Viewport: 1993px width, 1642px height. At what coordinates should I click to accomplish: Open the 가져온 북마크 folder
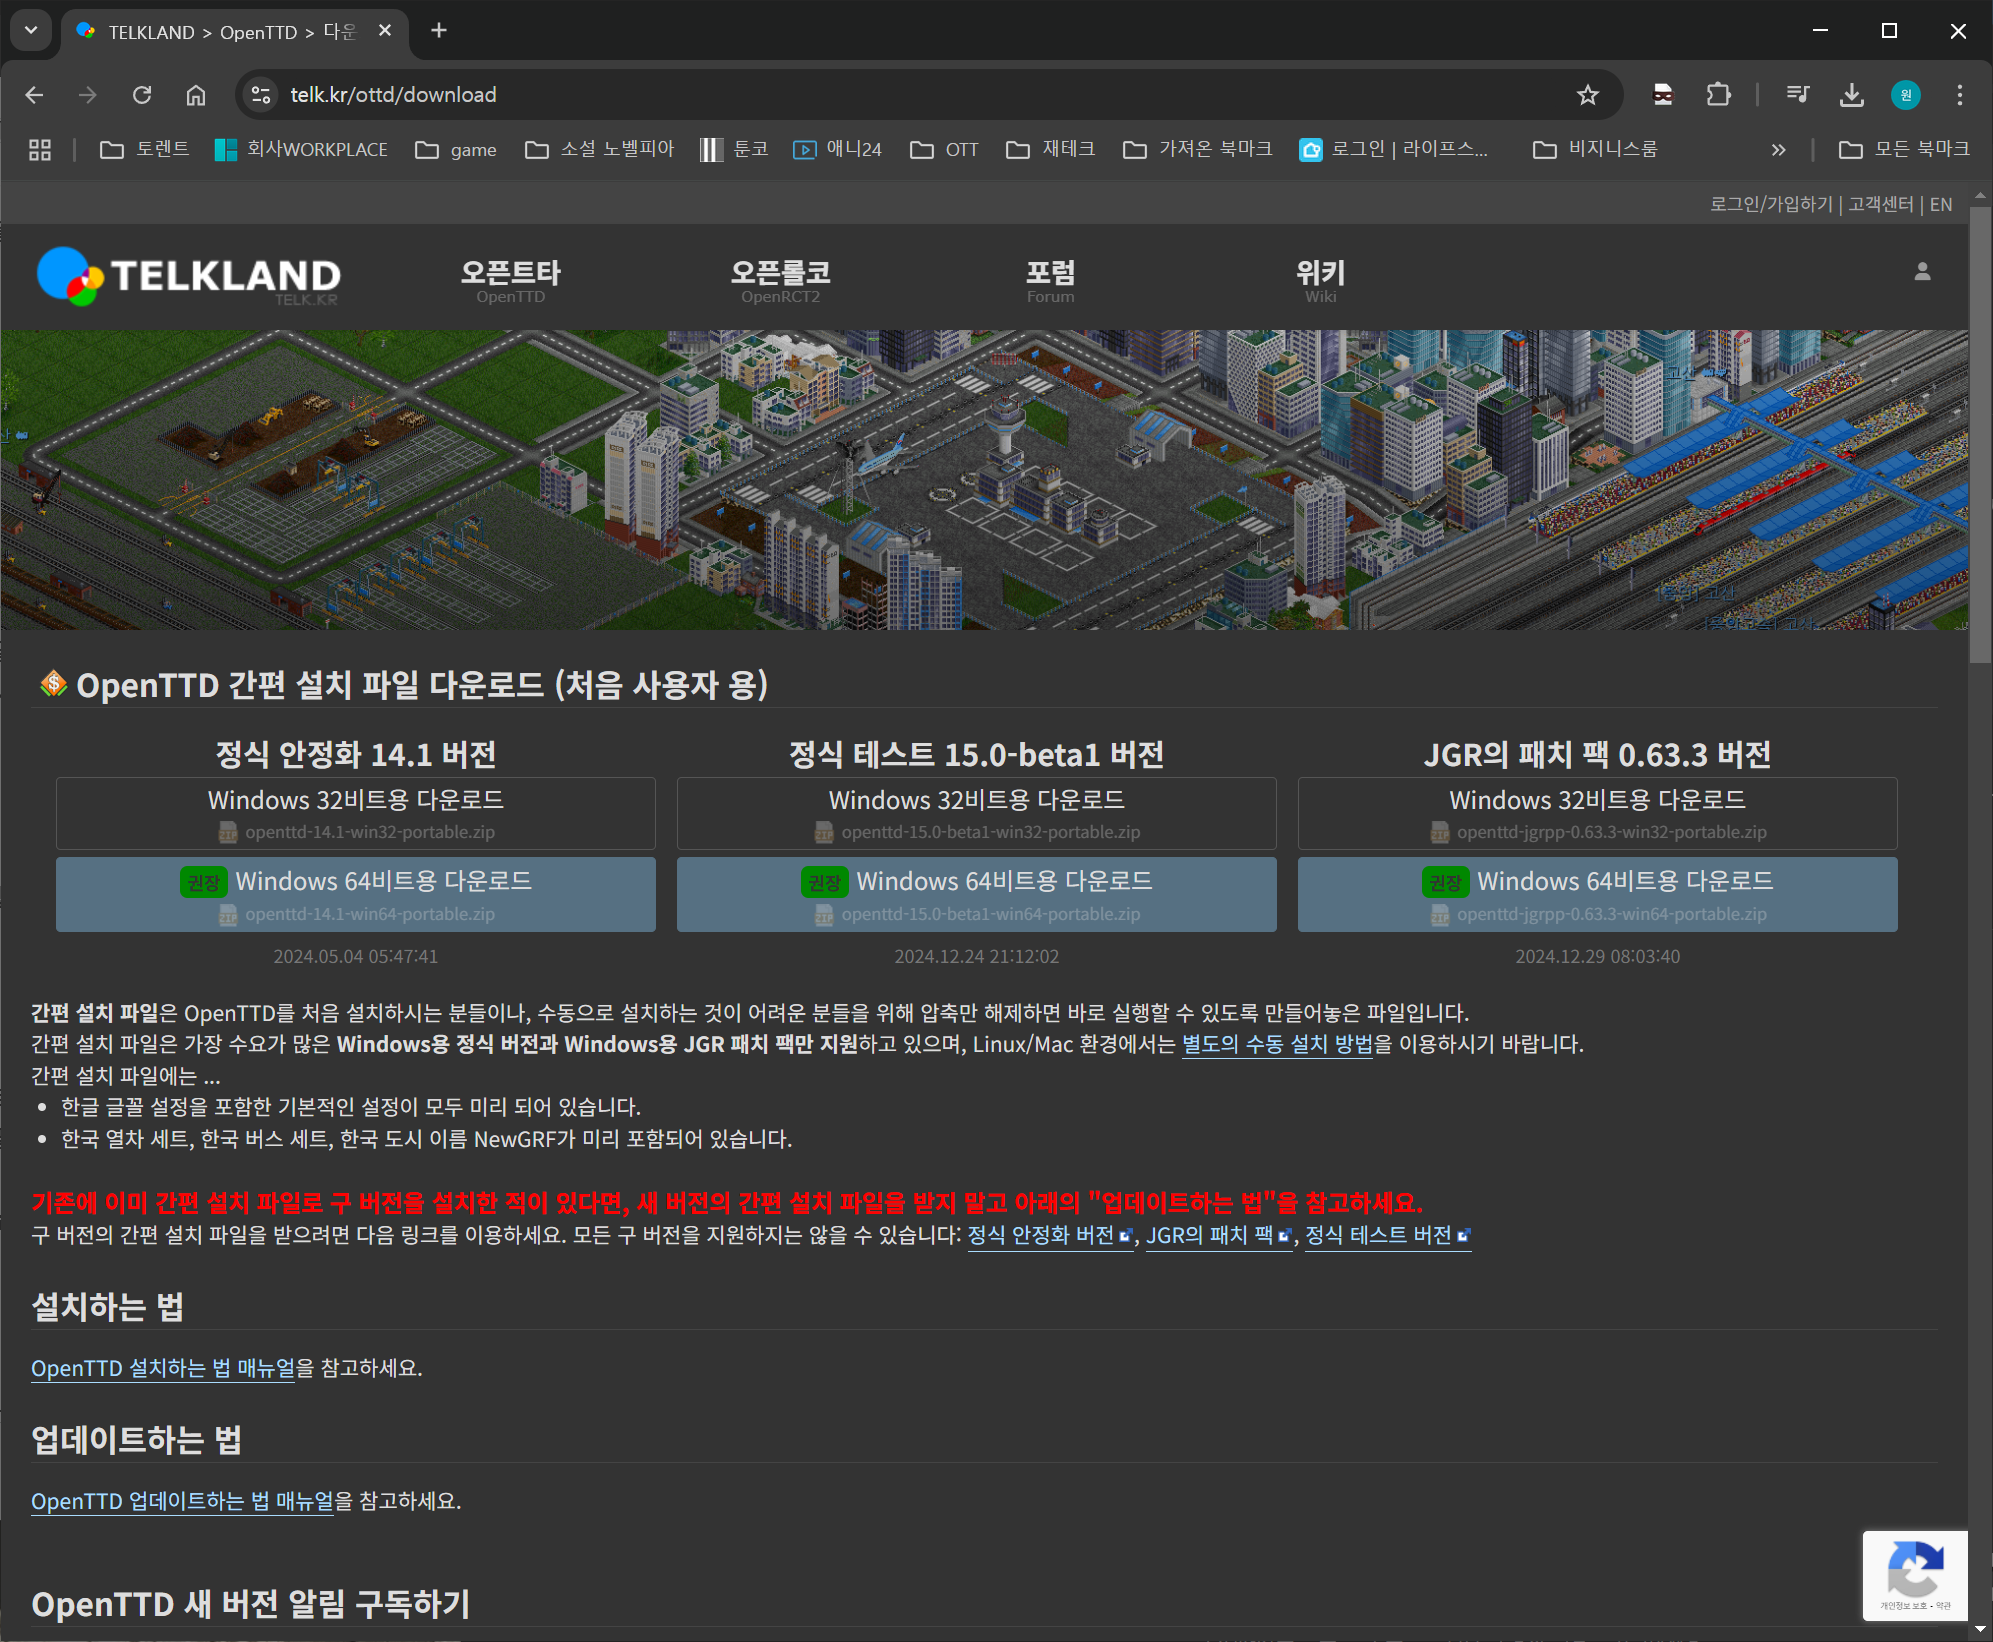pyautogui.click(x=1198, y=150)
